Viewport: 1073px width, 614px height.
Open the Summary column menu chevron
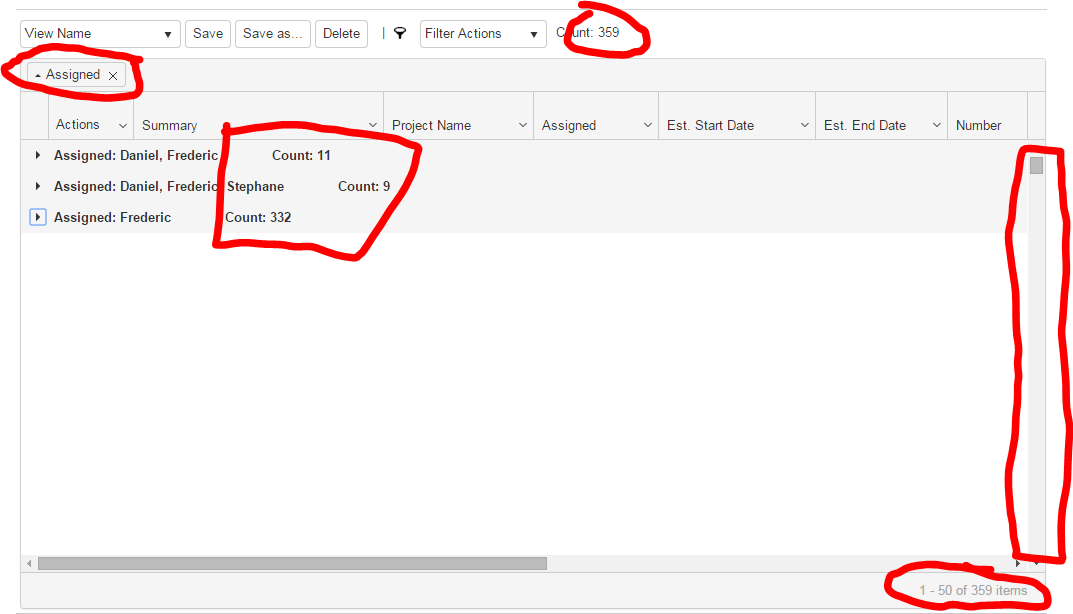tap(373, 125)
